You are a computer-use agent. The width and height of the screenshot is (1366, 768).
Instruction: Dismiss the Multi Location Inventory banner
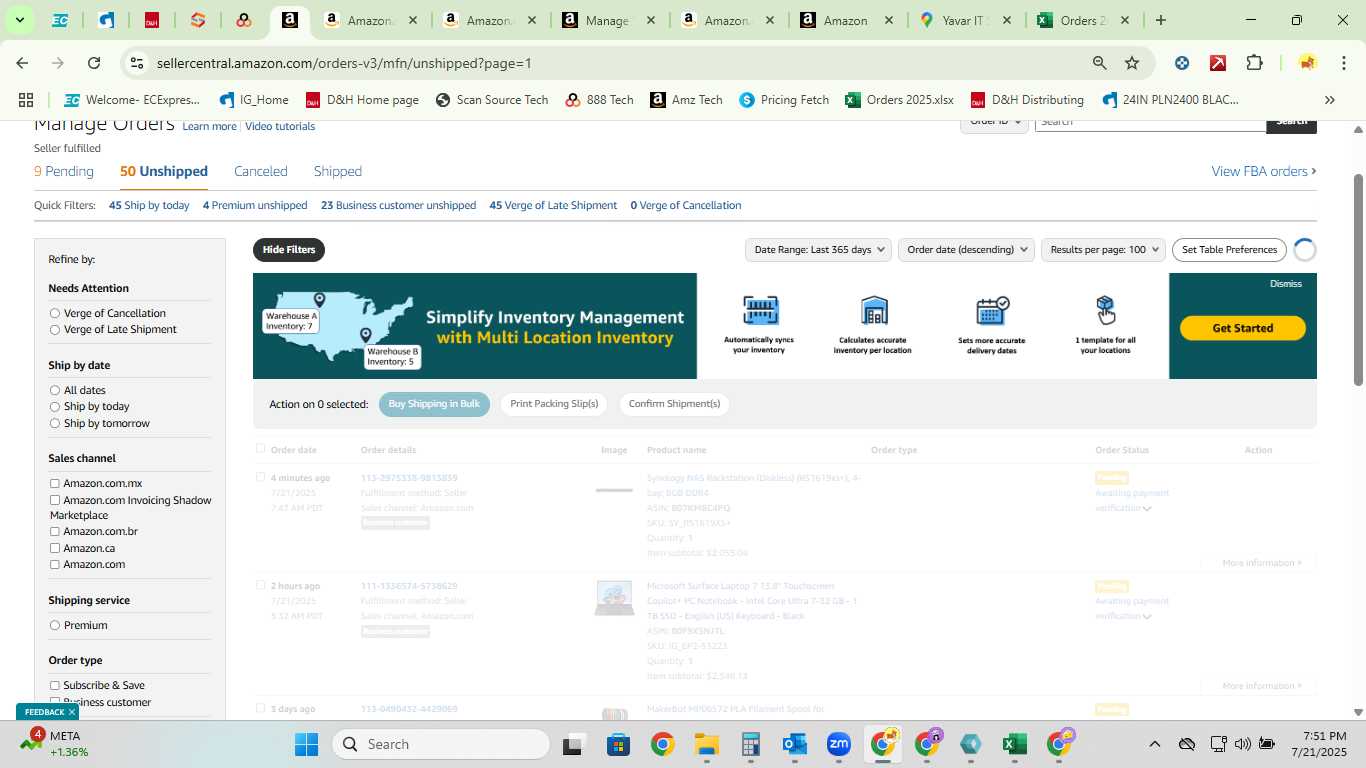pos(1286,284)
